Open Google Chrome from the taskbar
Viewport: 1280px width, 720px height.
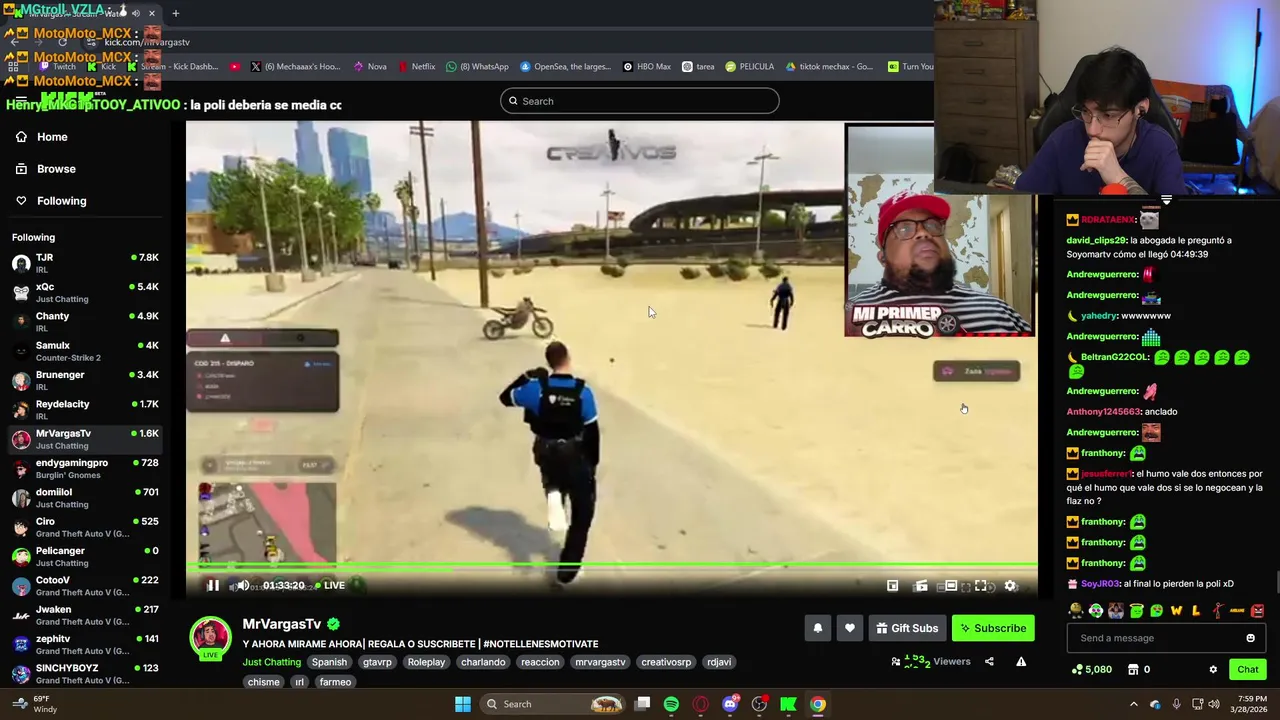coord(818,704)
